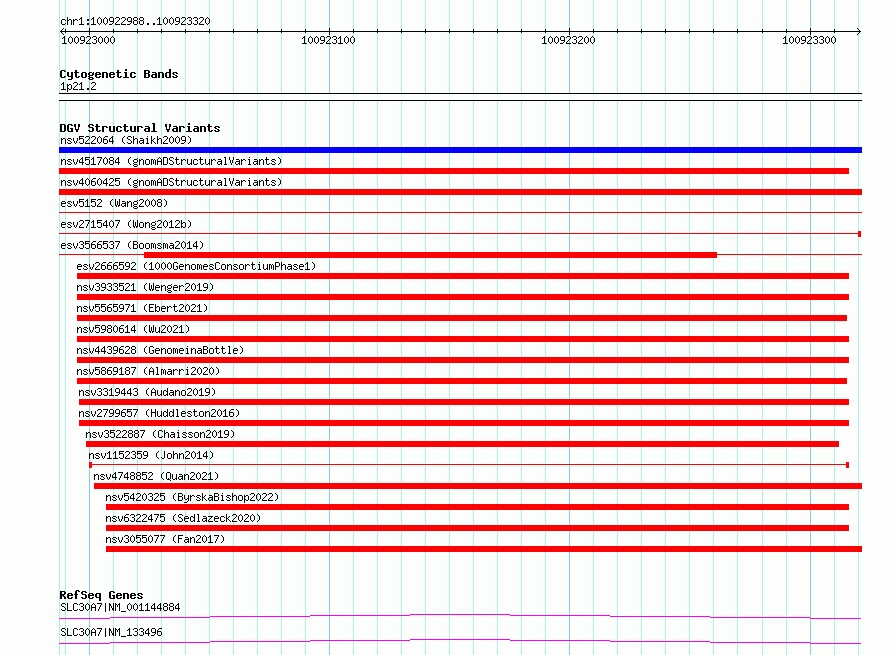The width and height of the screenshot is (890, 655).
Task: Select nsv1152359 (John2014) label
Action: pyautogui.click(x=151, y=455)
